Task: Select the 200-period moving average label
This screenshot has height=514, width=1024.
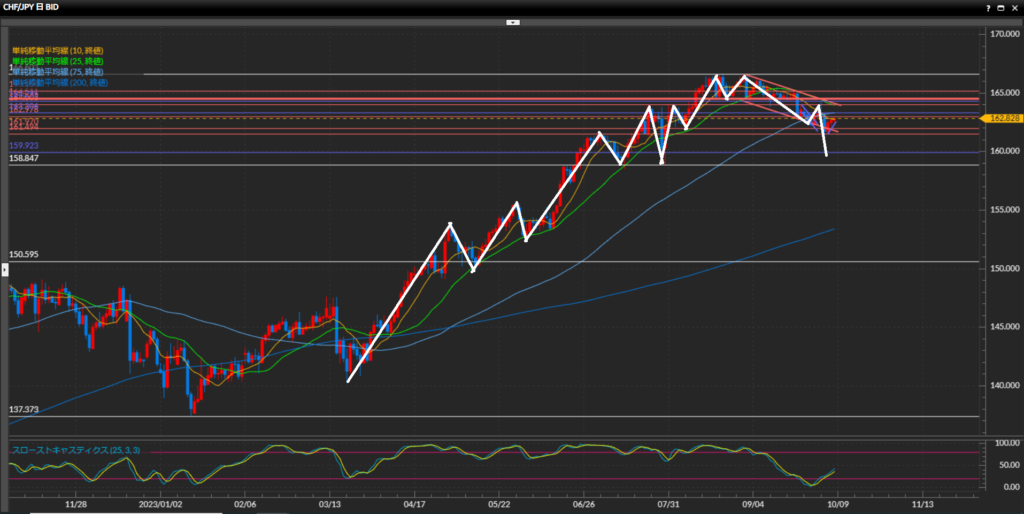Action: pos(59,83)
